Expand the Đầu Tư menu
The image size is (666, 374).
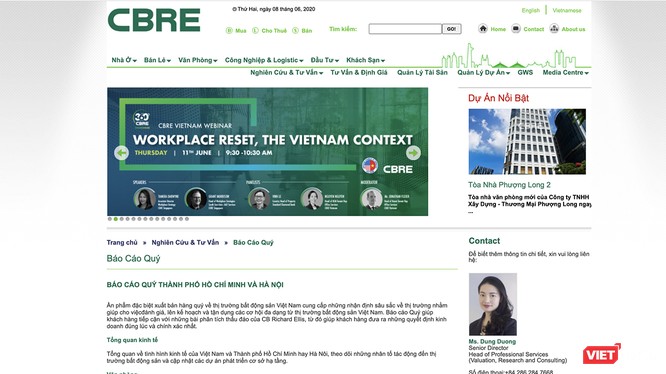point(325,60)
